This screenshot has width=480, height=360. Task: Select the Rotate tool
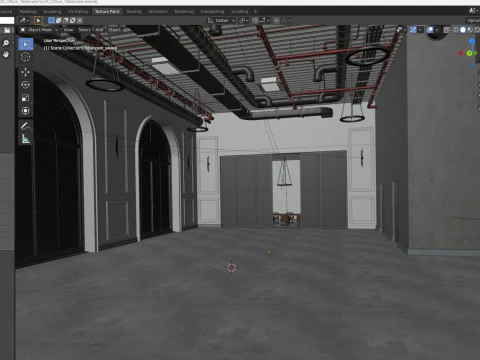tap(25, 85)
